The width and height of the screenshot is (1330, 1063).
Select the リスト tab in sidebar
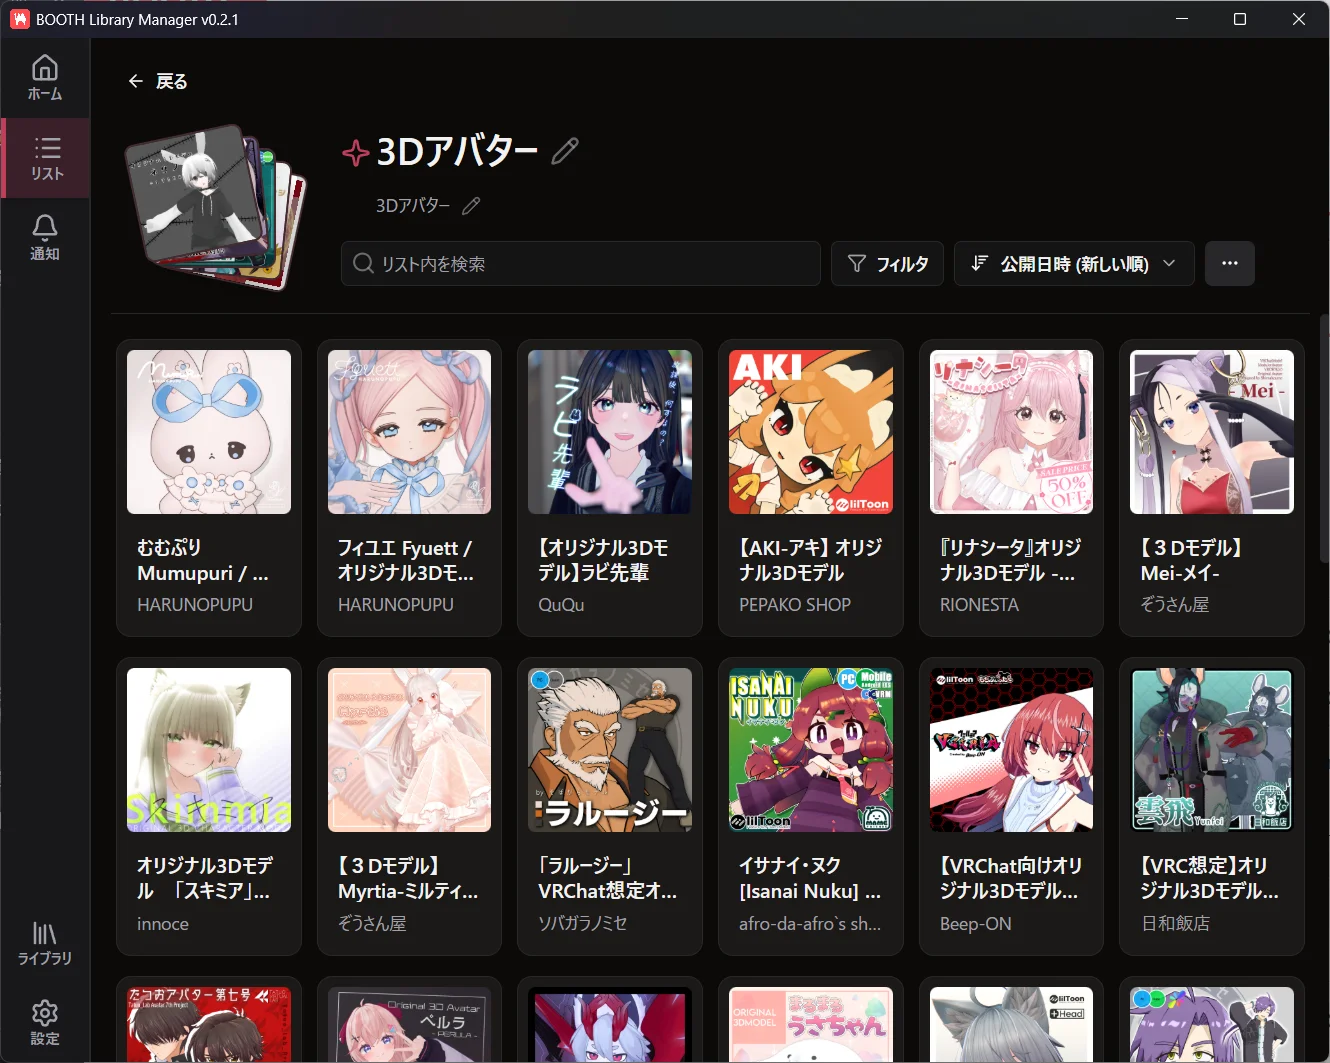(46, 158)
